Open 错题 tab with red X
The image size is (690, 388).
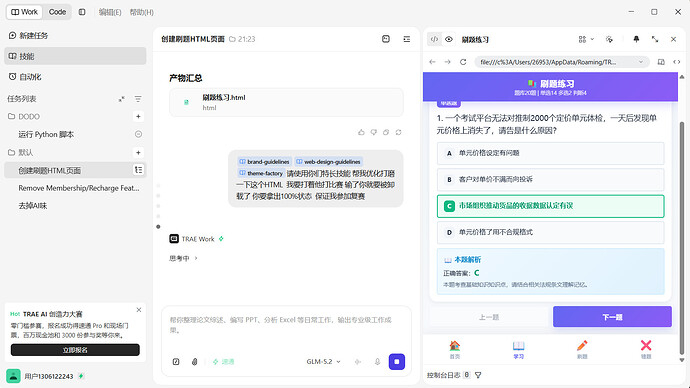[x=646, y=350]
